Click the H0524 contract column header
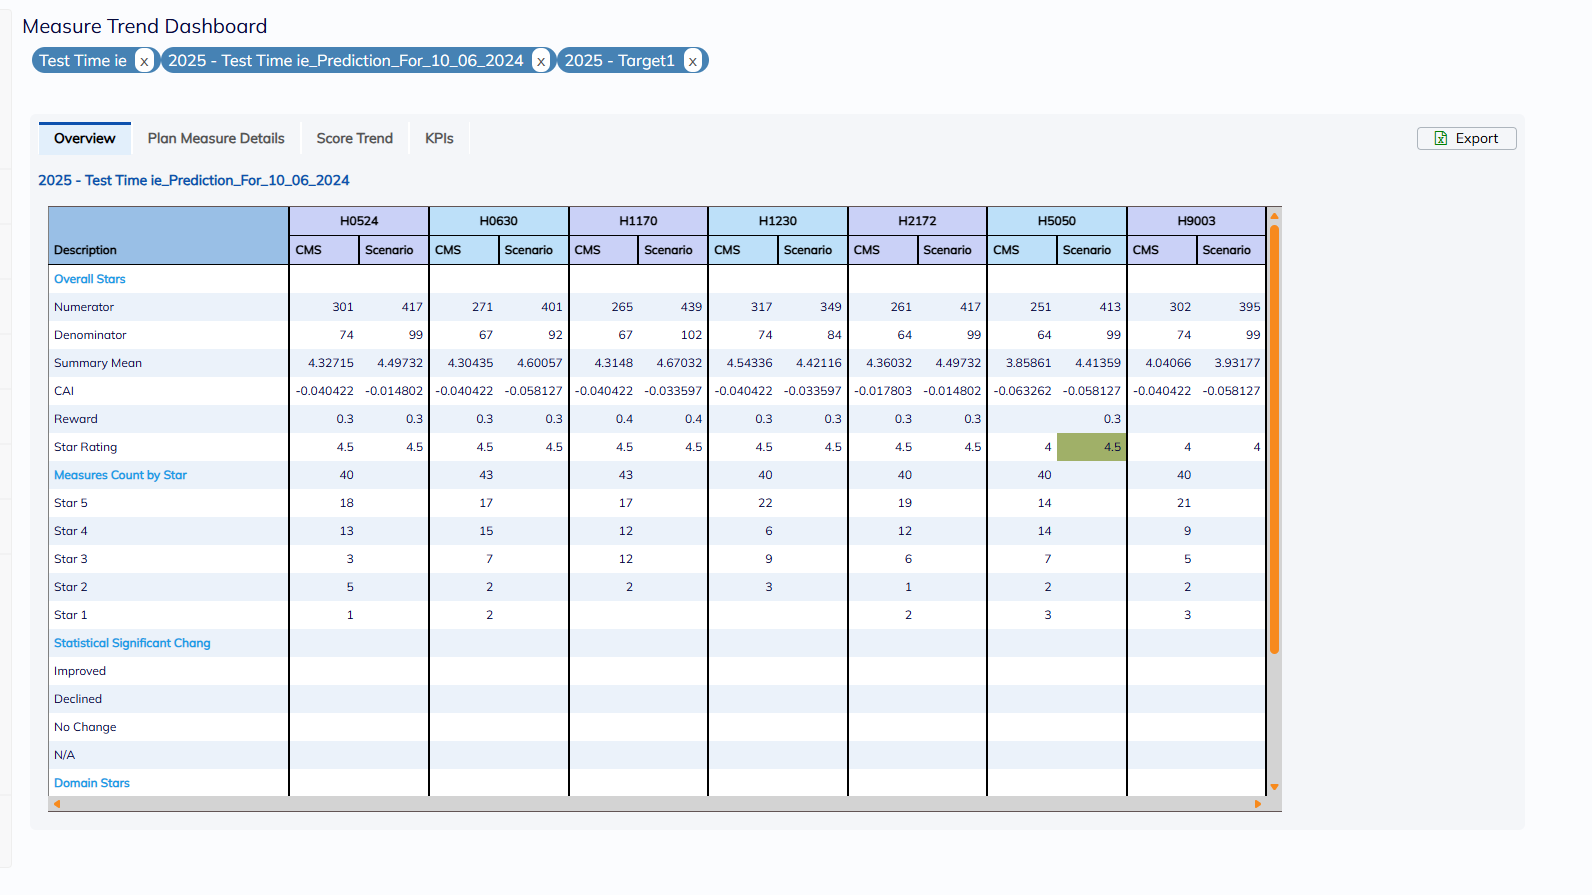Screen dimensions: 1592x895 pyautogui.click(x=359, y=221)
